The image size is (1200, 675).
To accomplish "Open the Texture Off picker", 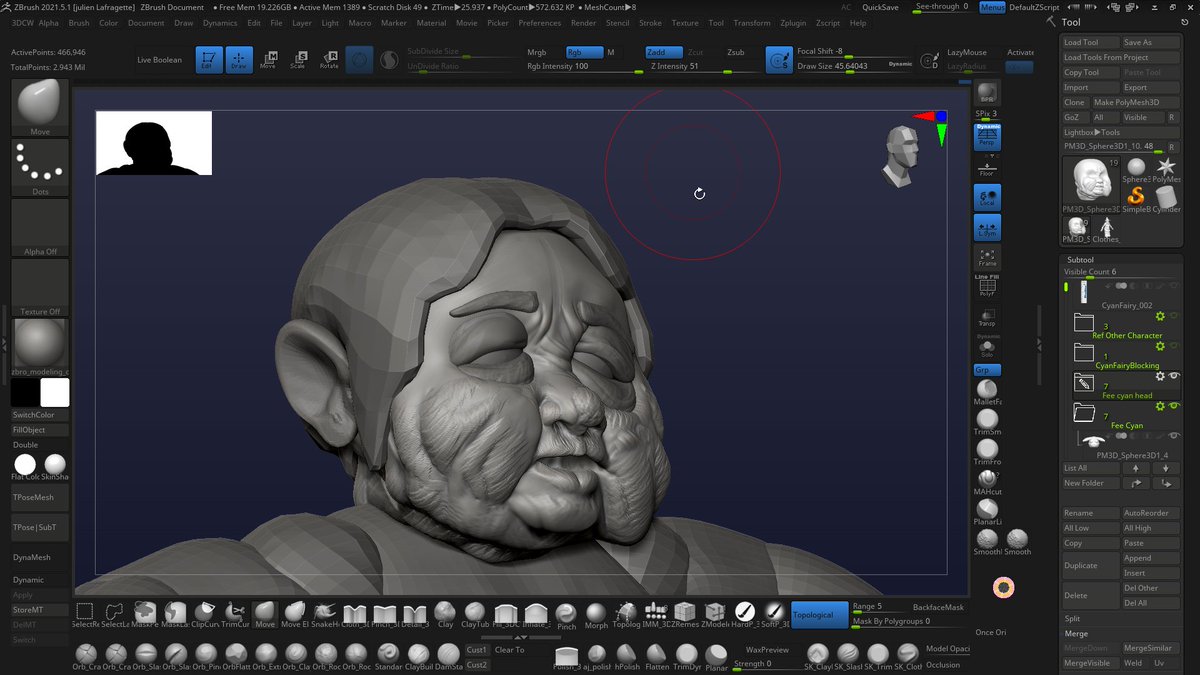I will pos(40,288).
